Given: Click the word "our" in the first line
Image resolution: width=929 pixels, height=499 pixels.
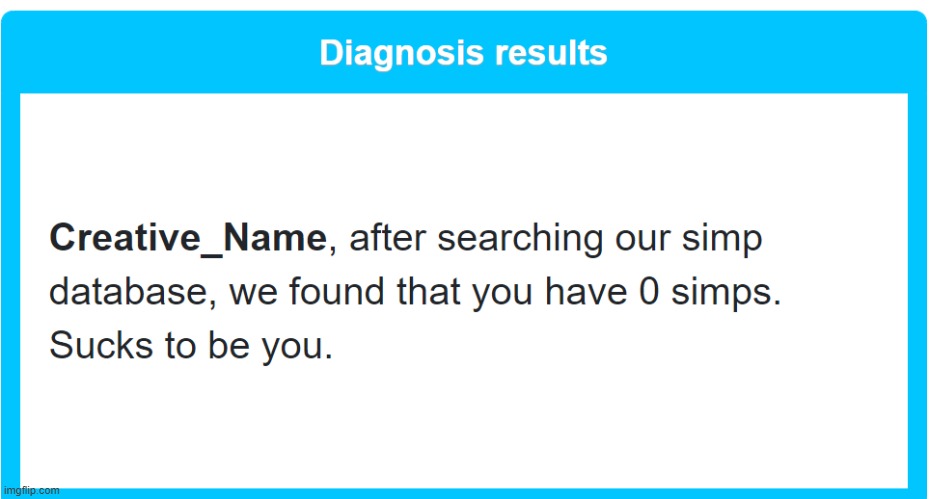Looking at the screenshot, I should [642, 239].
